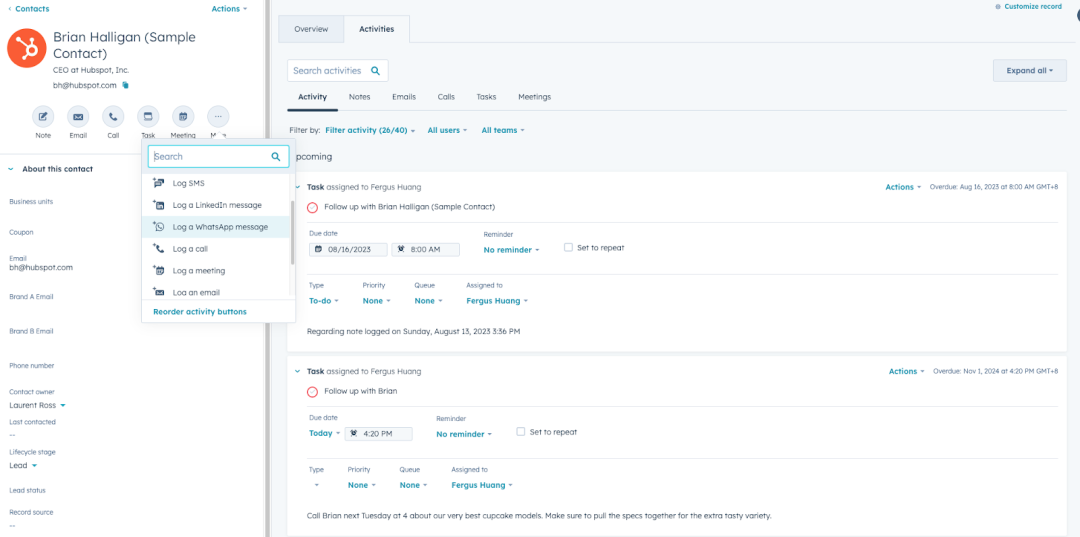The width and height of the screenshot is (1080, 537).
Task: Click the Meeting activity icon
Action: [183, 116]
